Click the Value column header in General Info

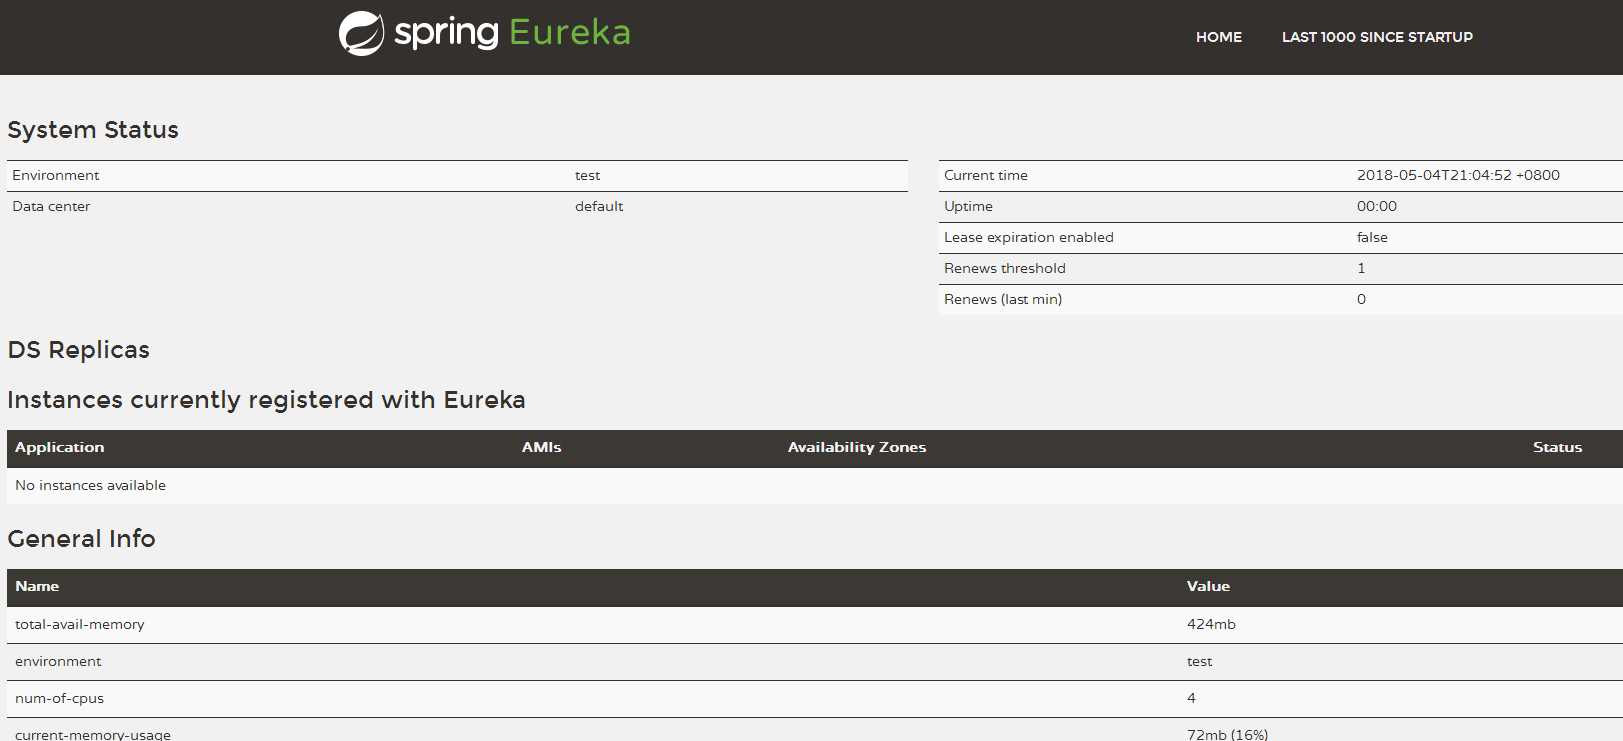[1208, 586]
